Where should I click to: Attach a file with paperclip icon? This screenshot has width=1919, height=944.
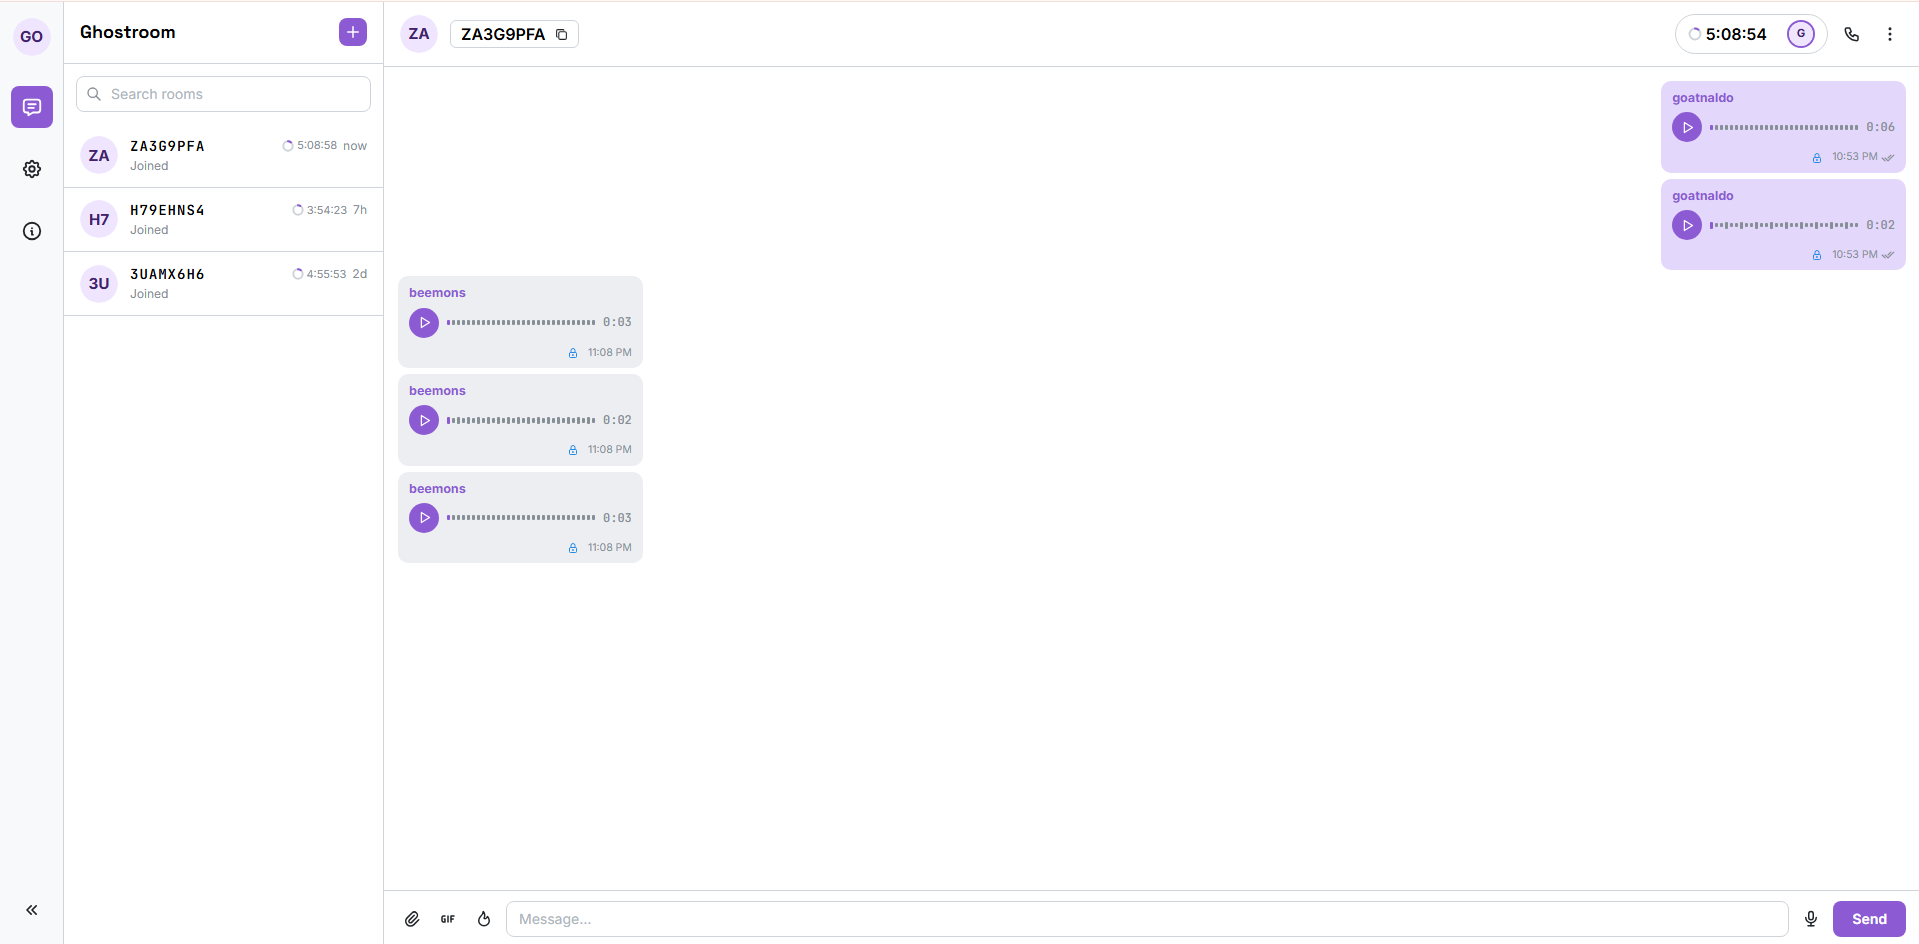coord(412,919)
